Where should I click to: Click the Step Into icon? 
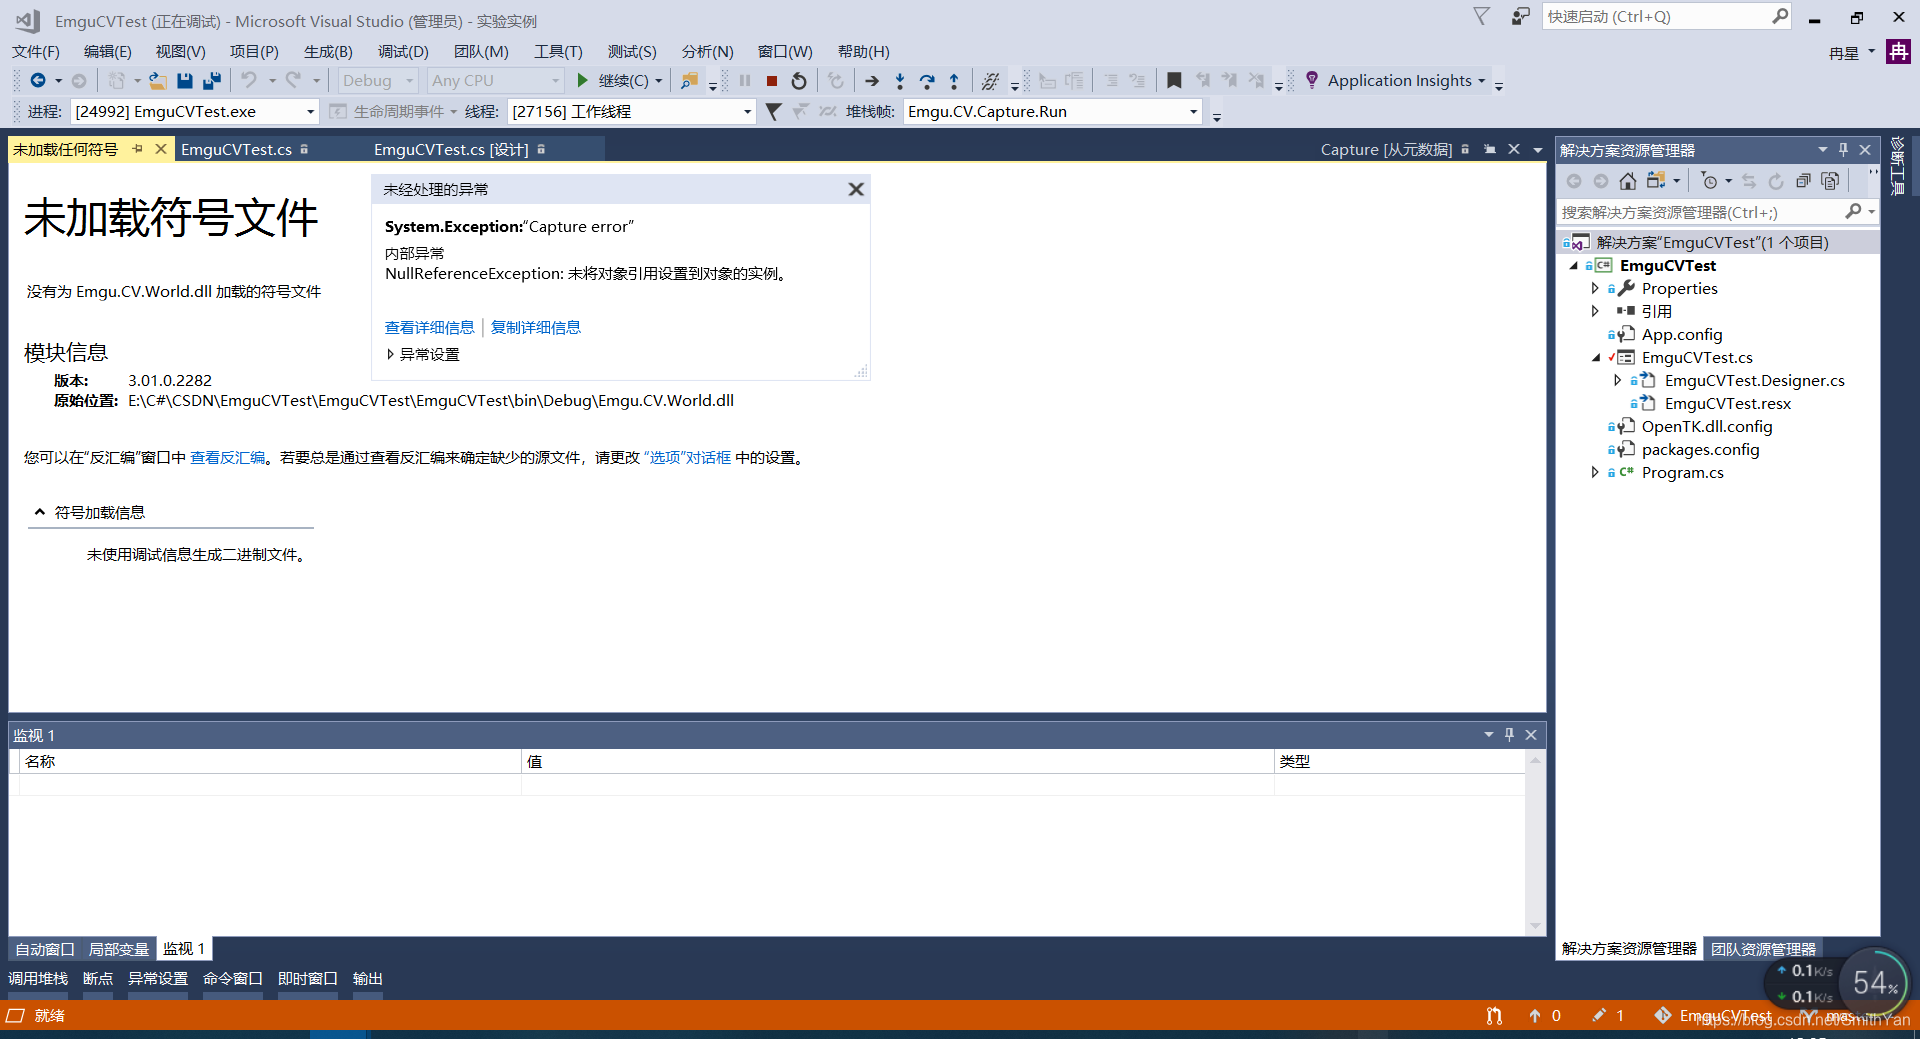(x=900, y=80)
